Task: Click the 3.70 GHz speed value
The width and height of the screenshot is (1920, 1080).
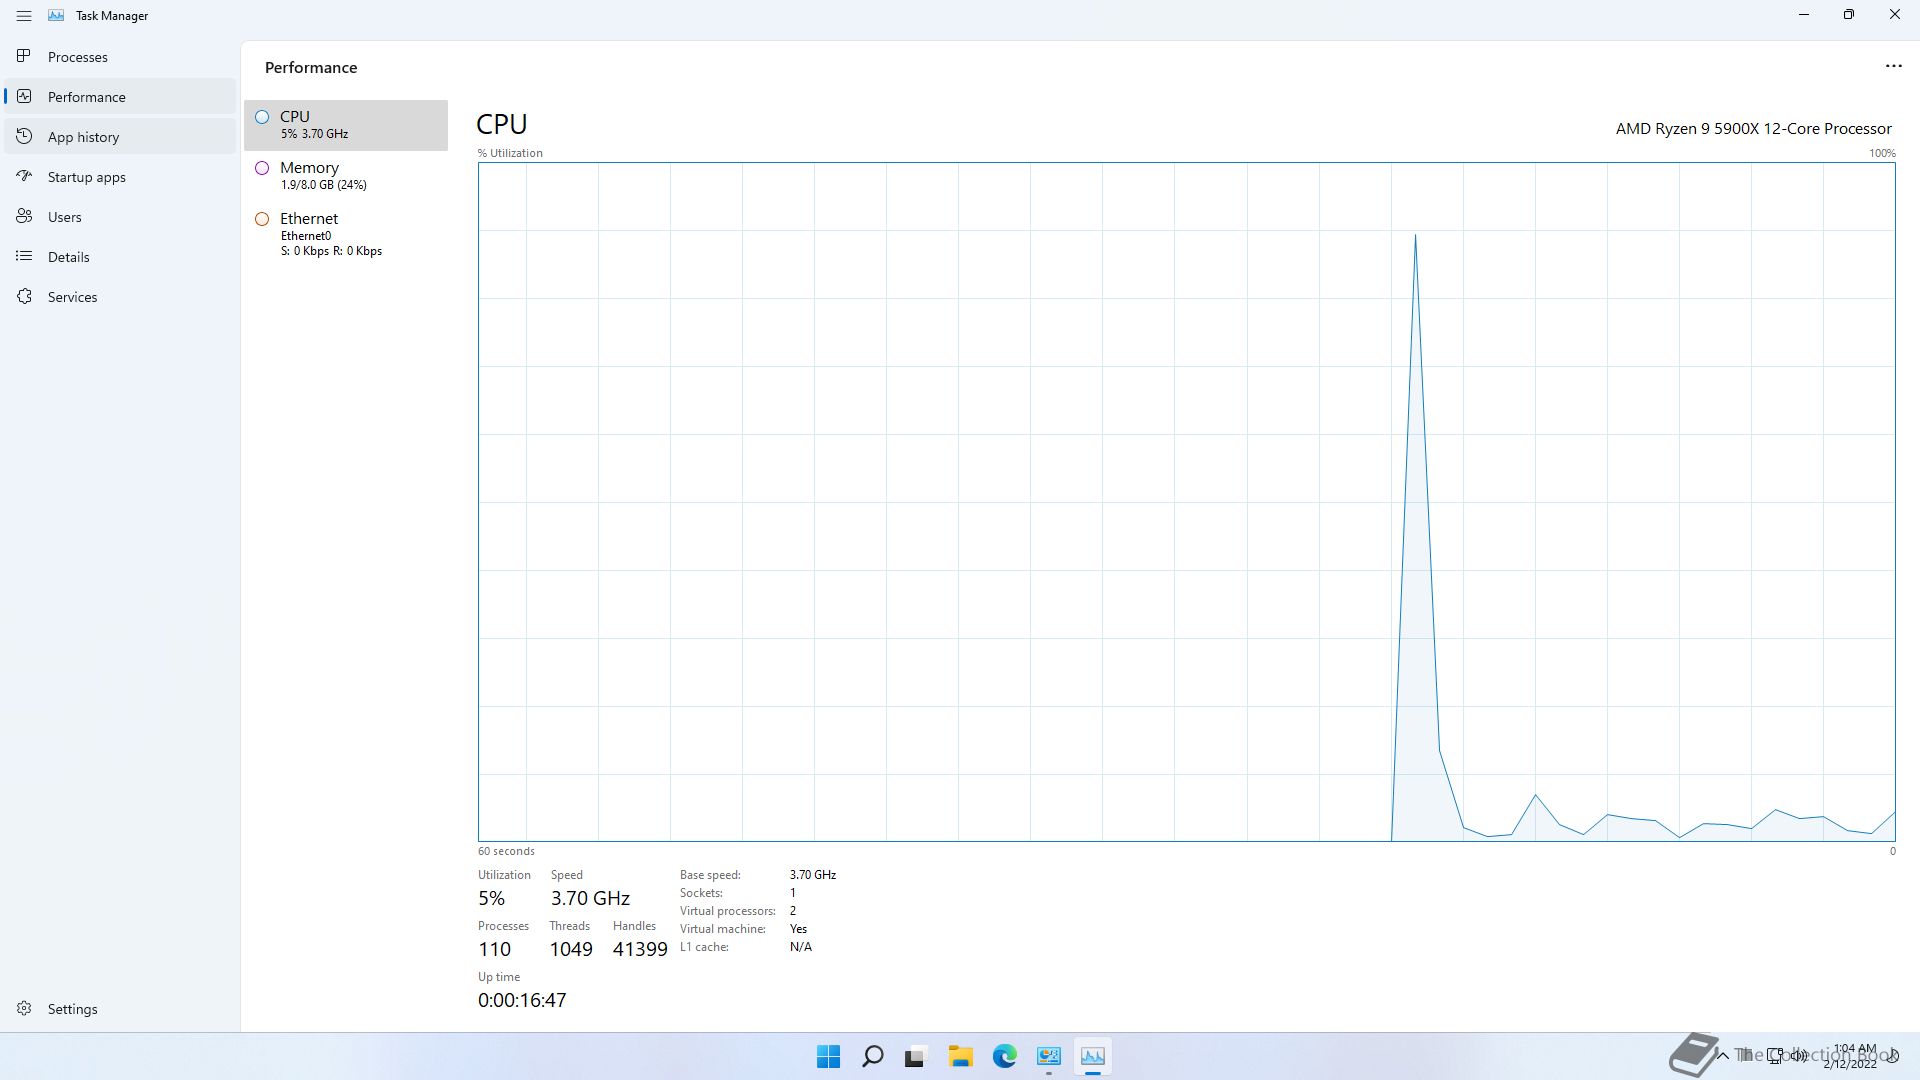Action: [x=590, y=898]
